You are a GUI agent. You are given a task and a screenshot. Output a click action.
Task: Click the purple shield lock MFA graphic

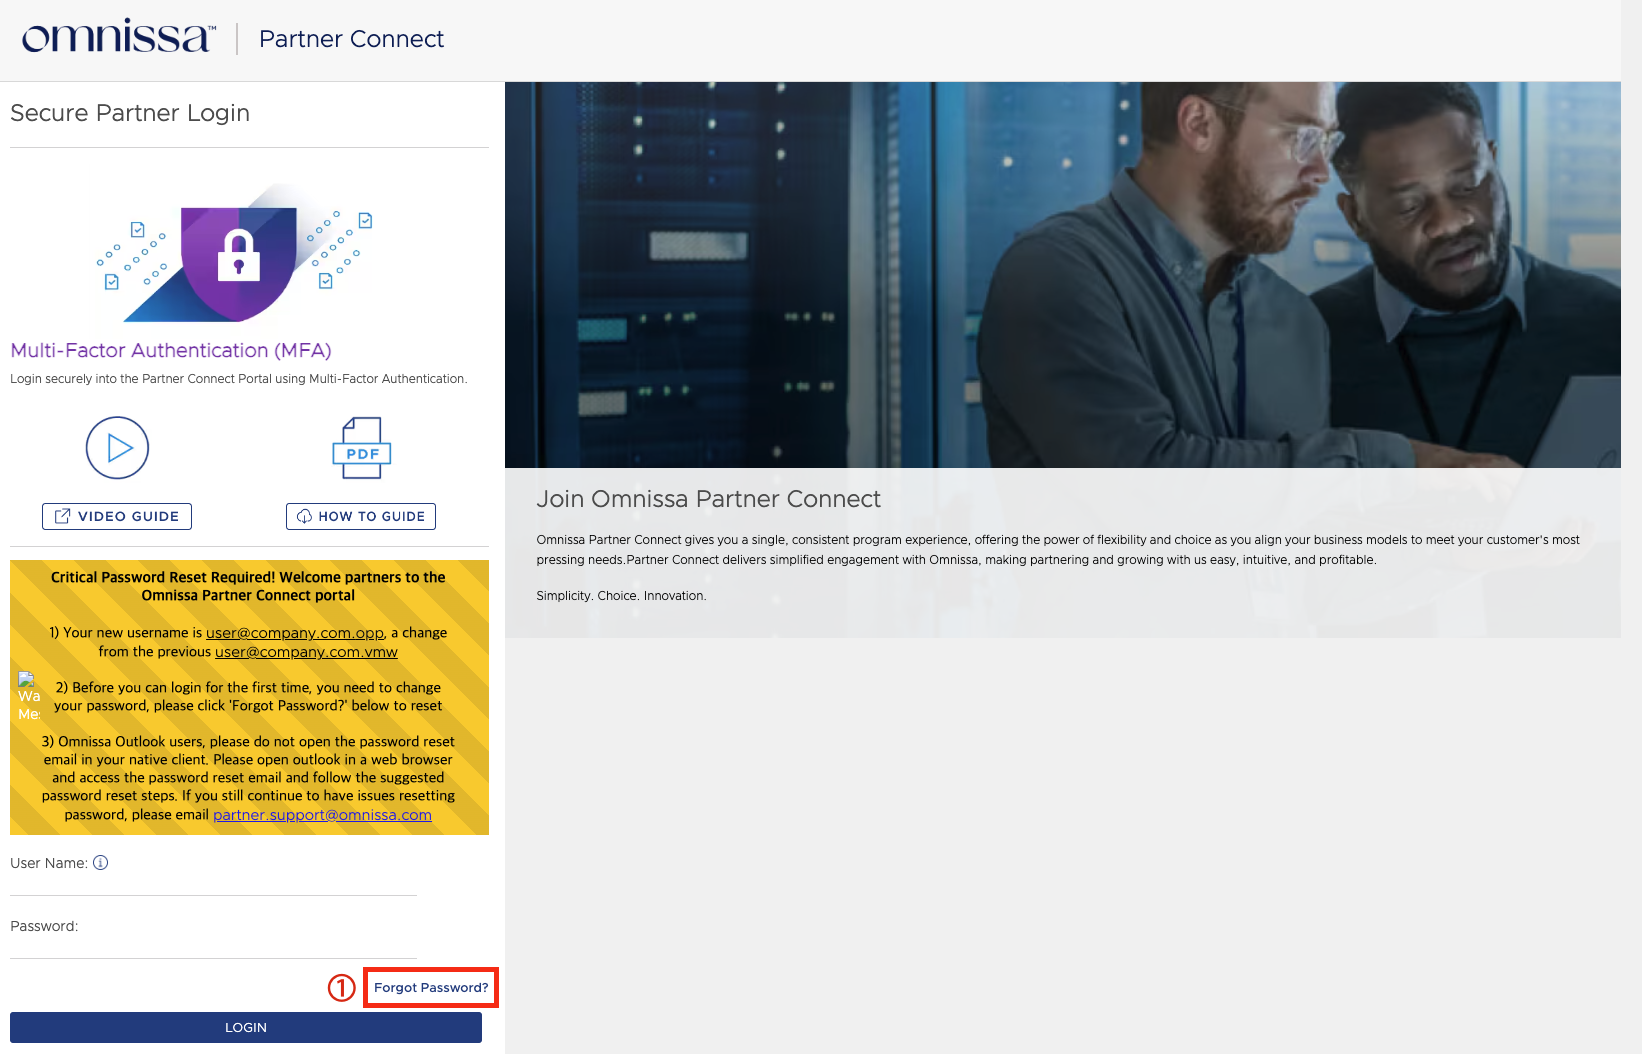238,257
